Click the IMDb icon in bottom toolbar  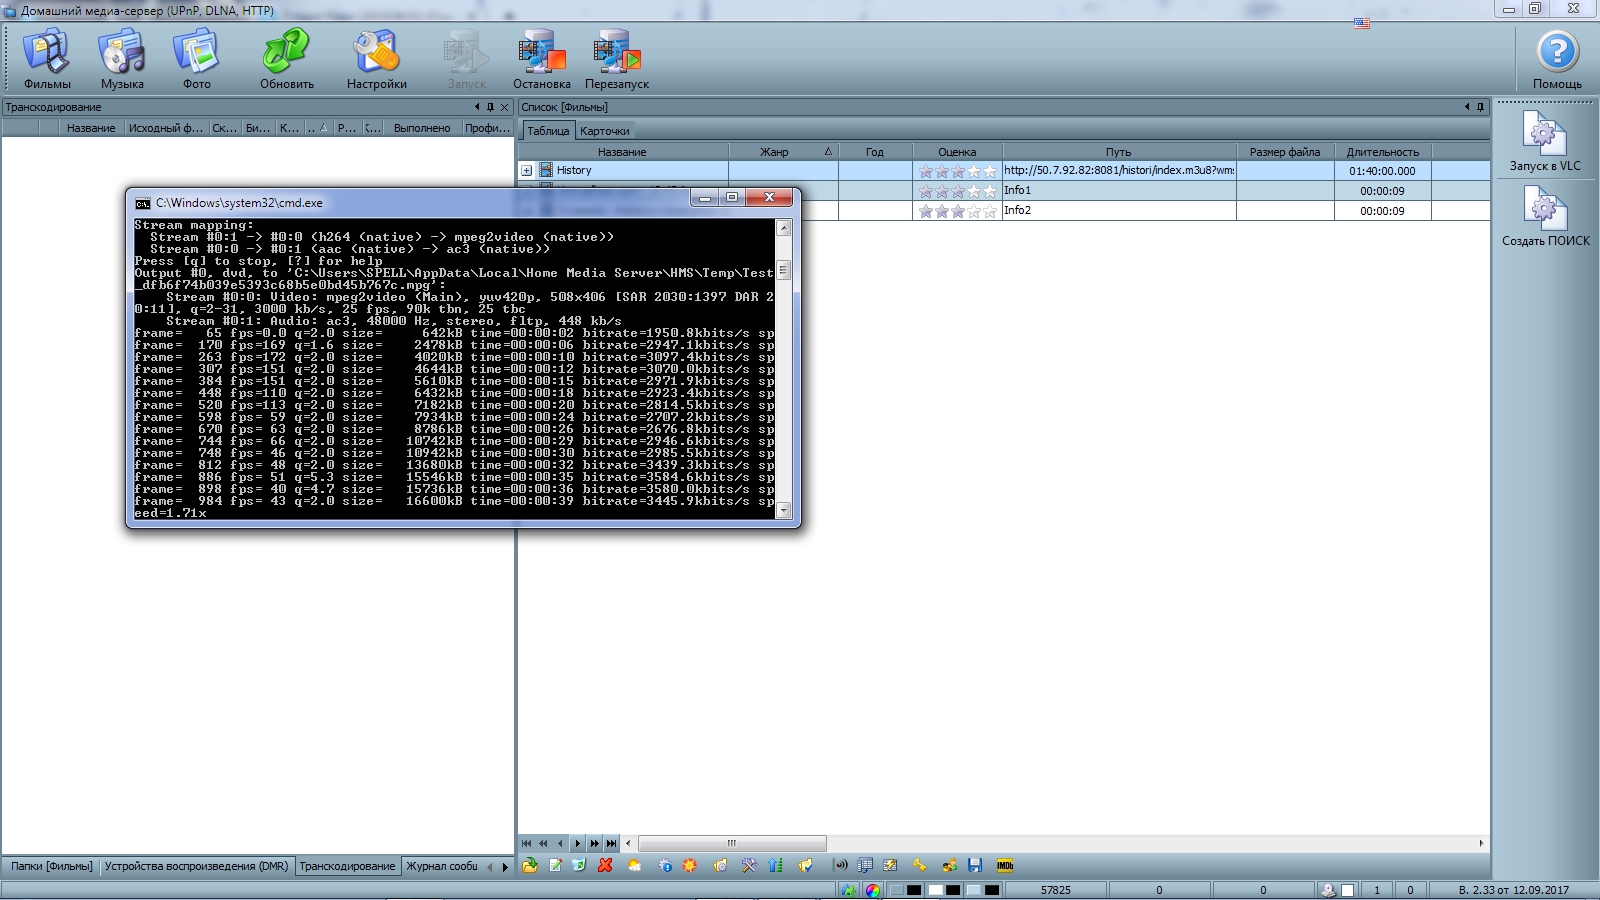click(x=1005, y=866)
